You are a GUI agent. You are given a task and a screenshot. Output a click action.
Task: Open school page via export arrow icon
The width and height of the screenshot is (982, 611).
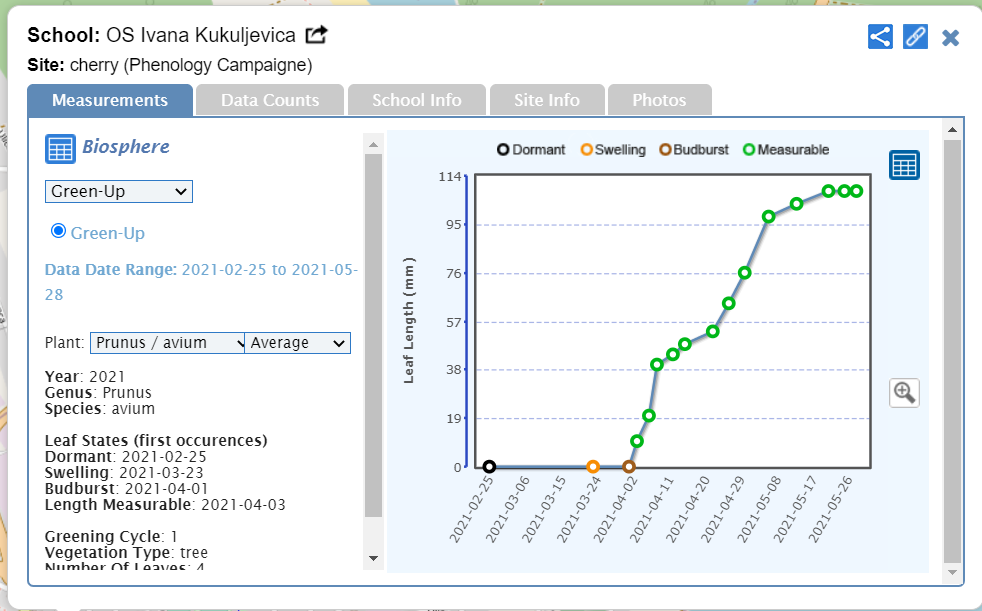pos(316,35)
